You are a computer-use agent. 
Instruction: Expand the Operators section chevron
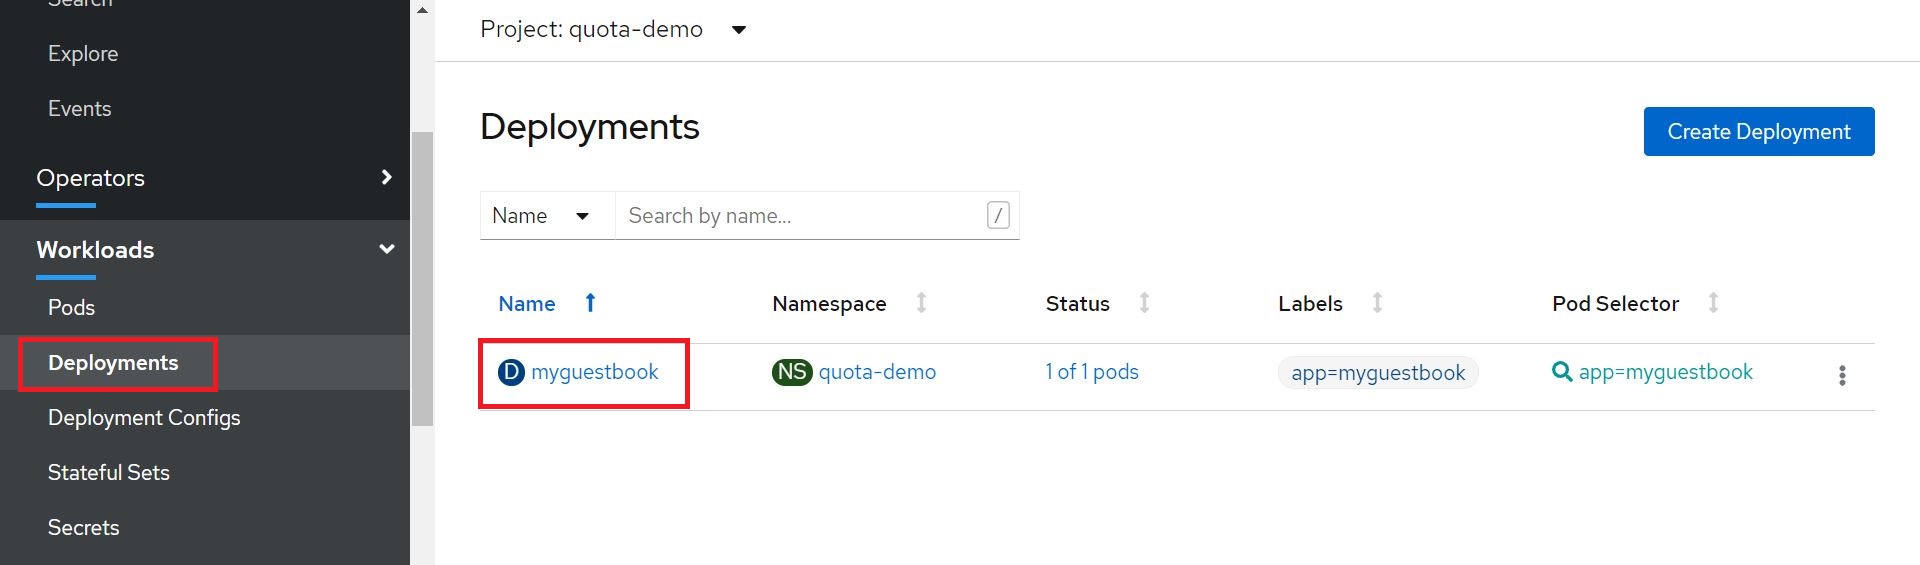pyautogui.click(x=387, y=177)
